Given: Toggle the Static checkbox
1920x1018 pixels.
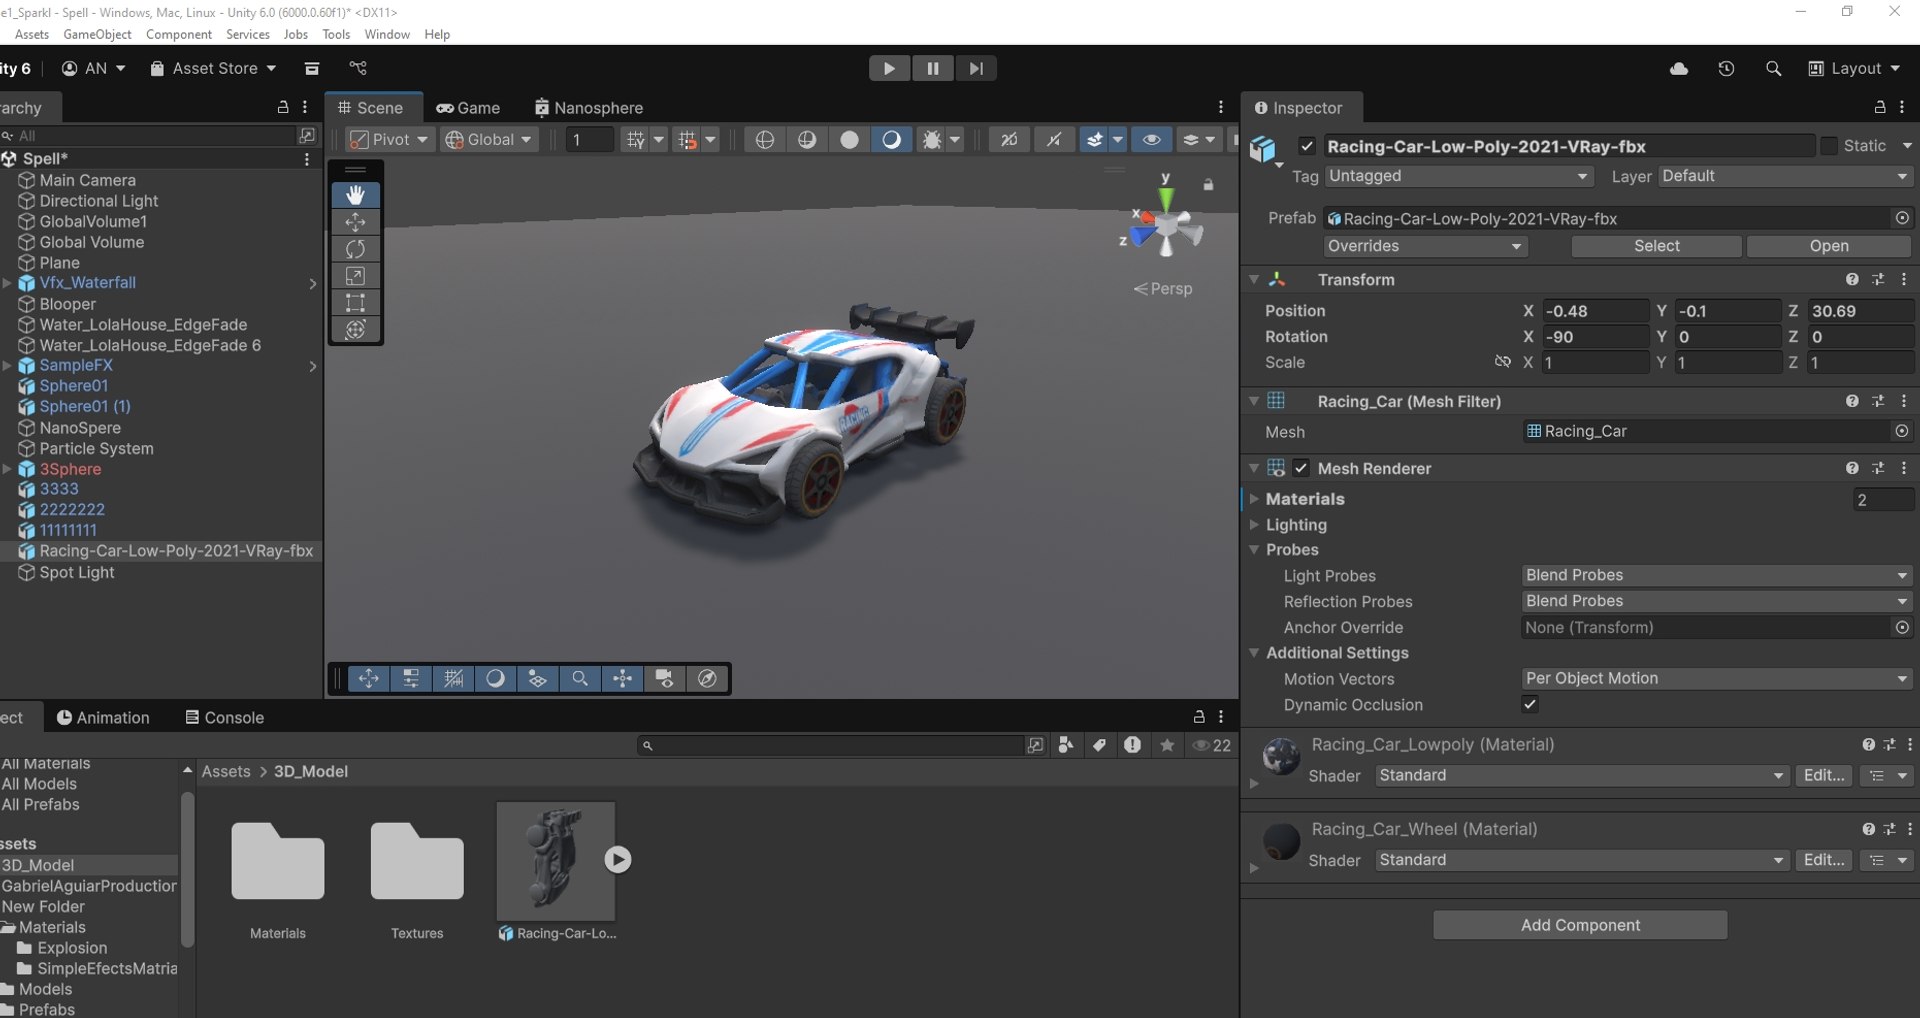Looking at the screenshot, I should pyautogui.click(x=1829, y=146).
